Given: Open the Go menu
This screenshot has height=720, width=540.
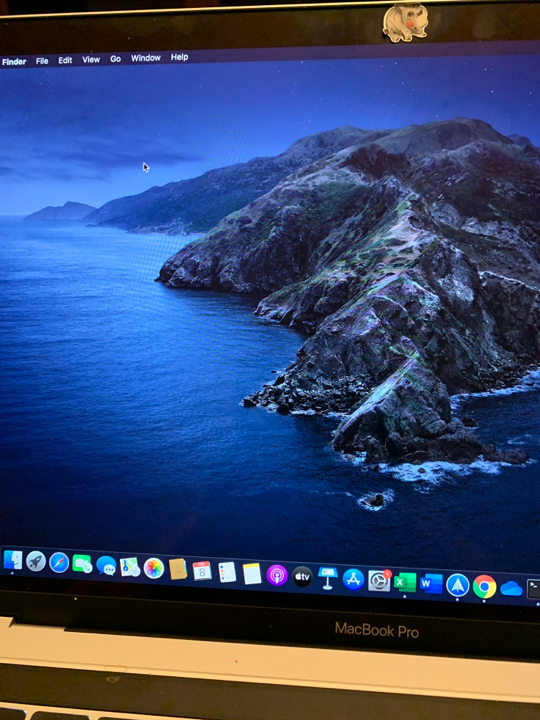Looking at the screenshot, I should pyautogui.click(x=115, y=59).
